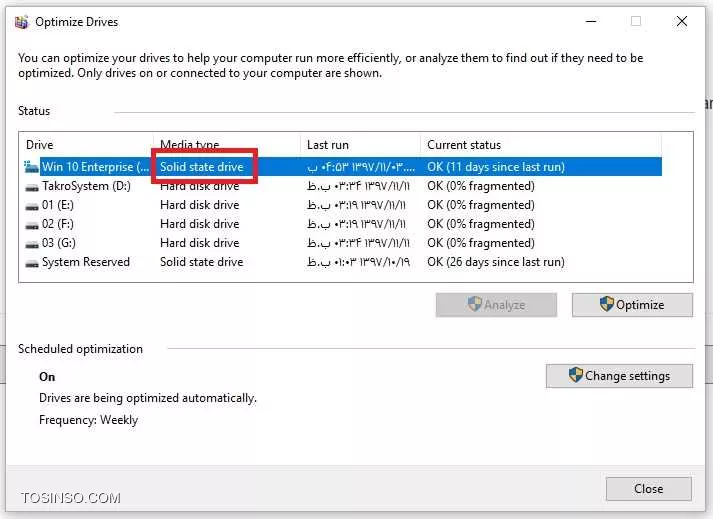
Task: Click Hard disk drive in 02 (F:) row
Action: click(x=200, y=224)
